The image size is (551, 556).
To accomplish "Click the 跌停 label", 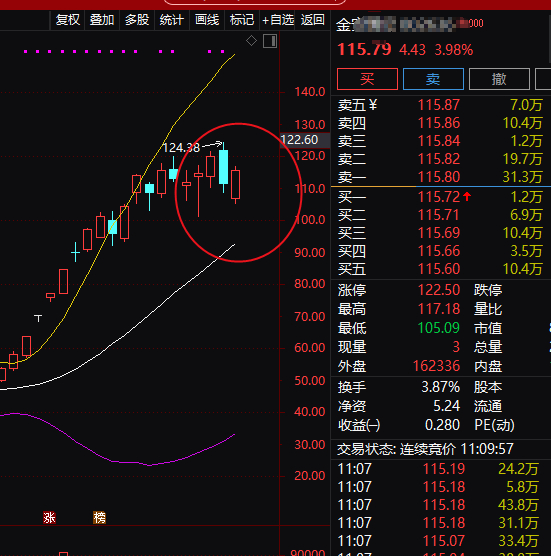I will 488,290.
